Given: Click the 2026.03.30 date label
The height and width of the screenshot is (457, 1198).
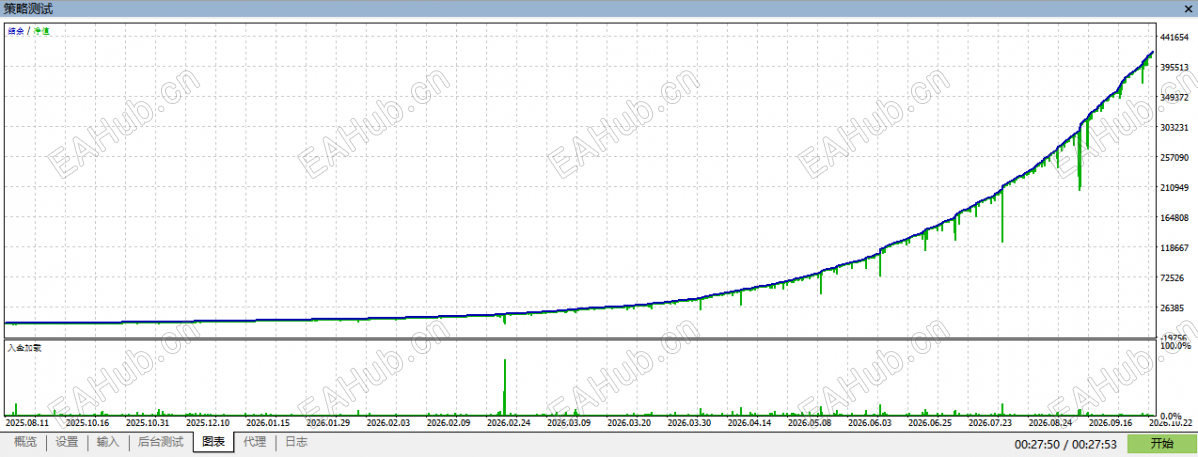Looking at the screenshot, I should [689, 422].
